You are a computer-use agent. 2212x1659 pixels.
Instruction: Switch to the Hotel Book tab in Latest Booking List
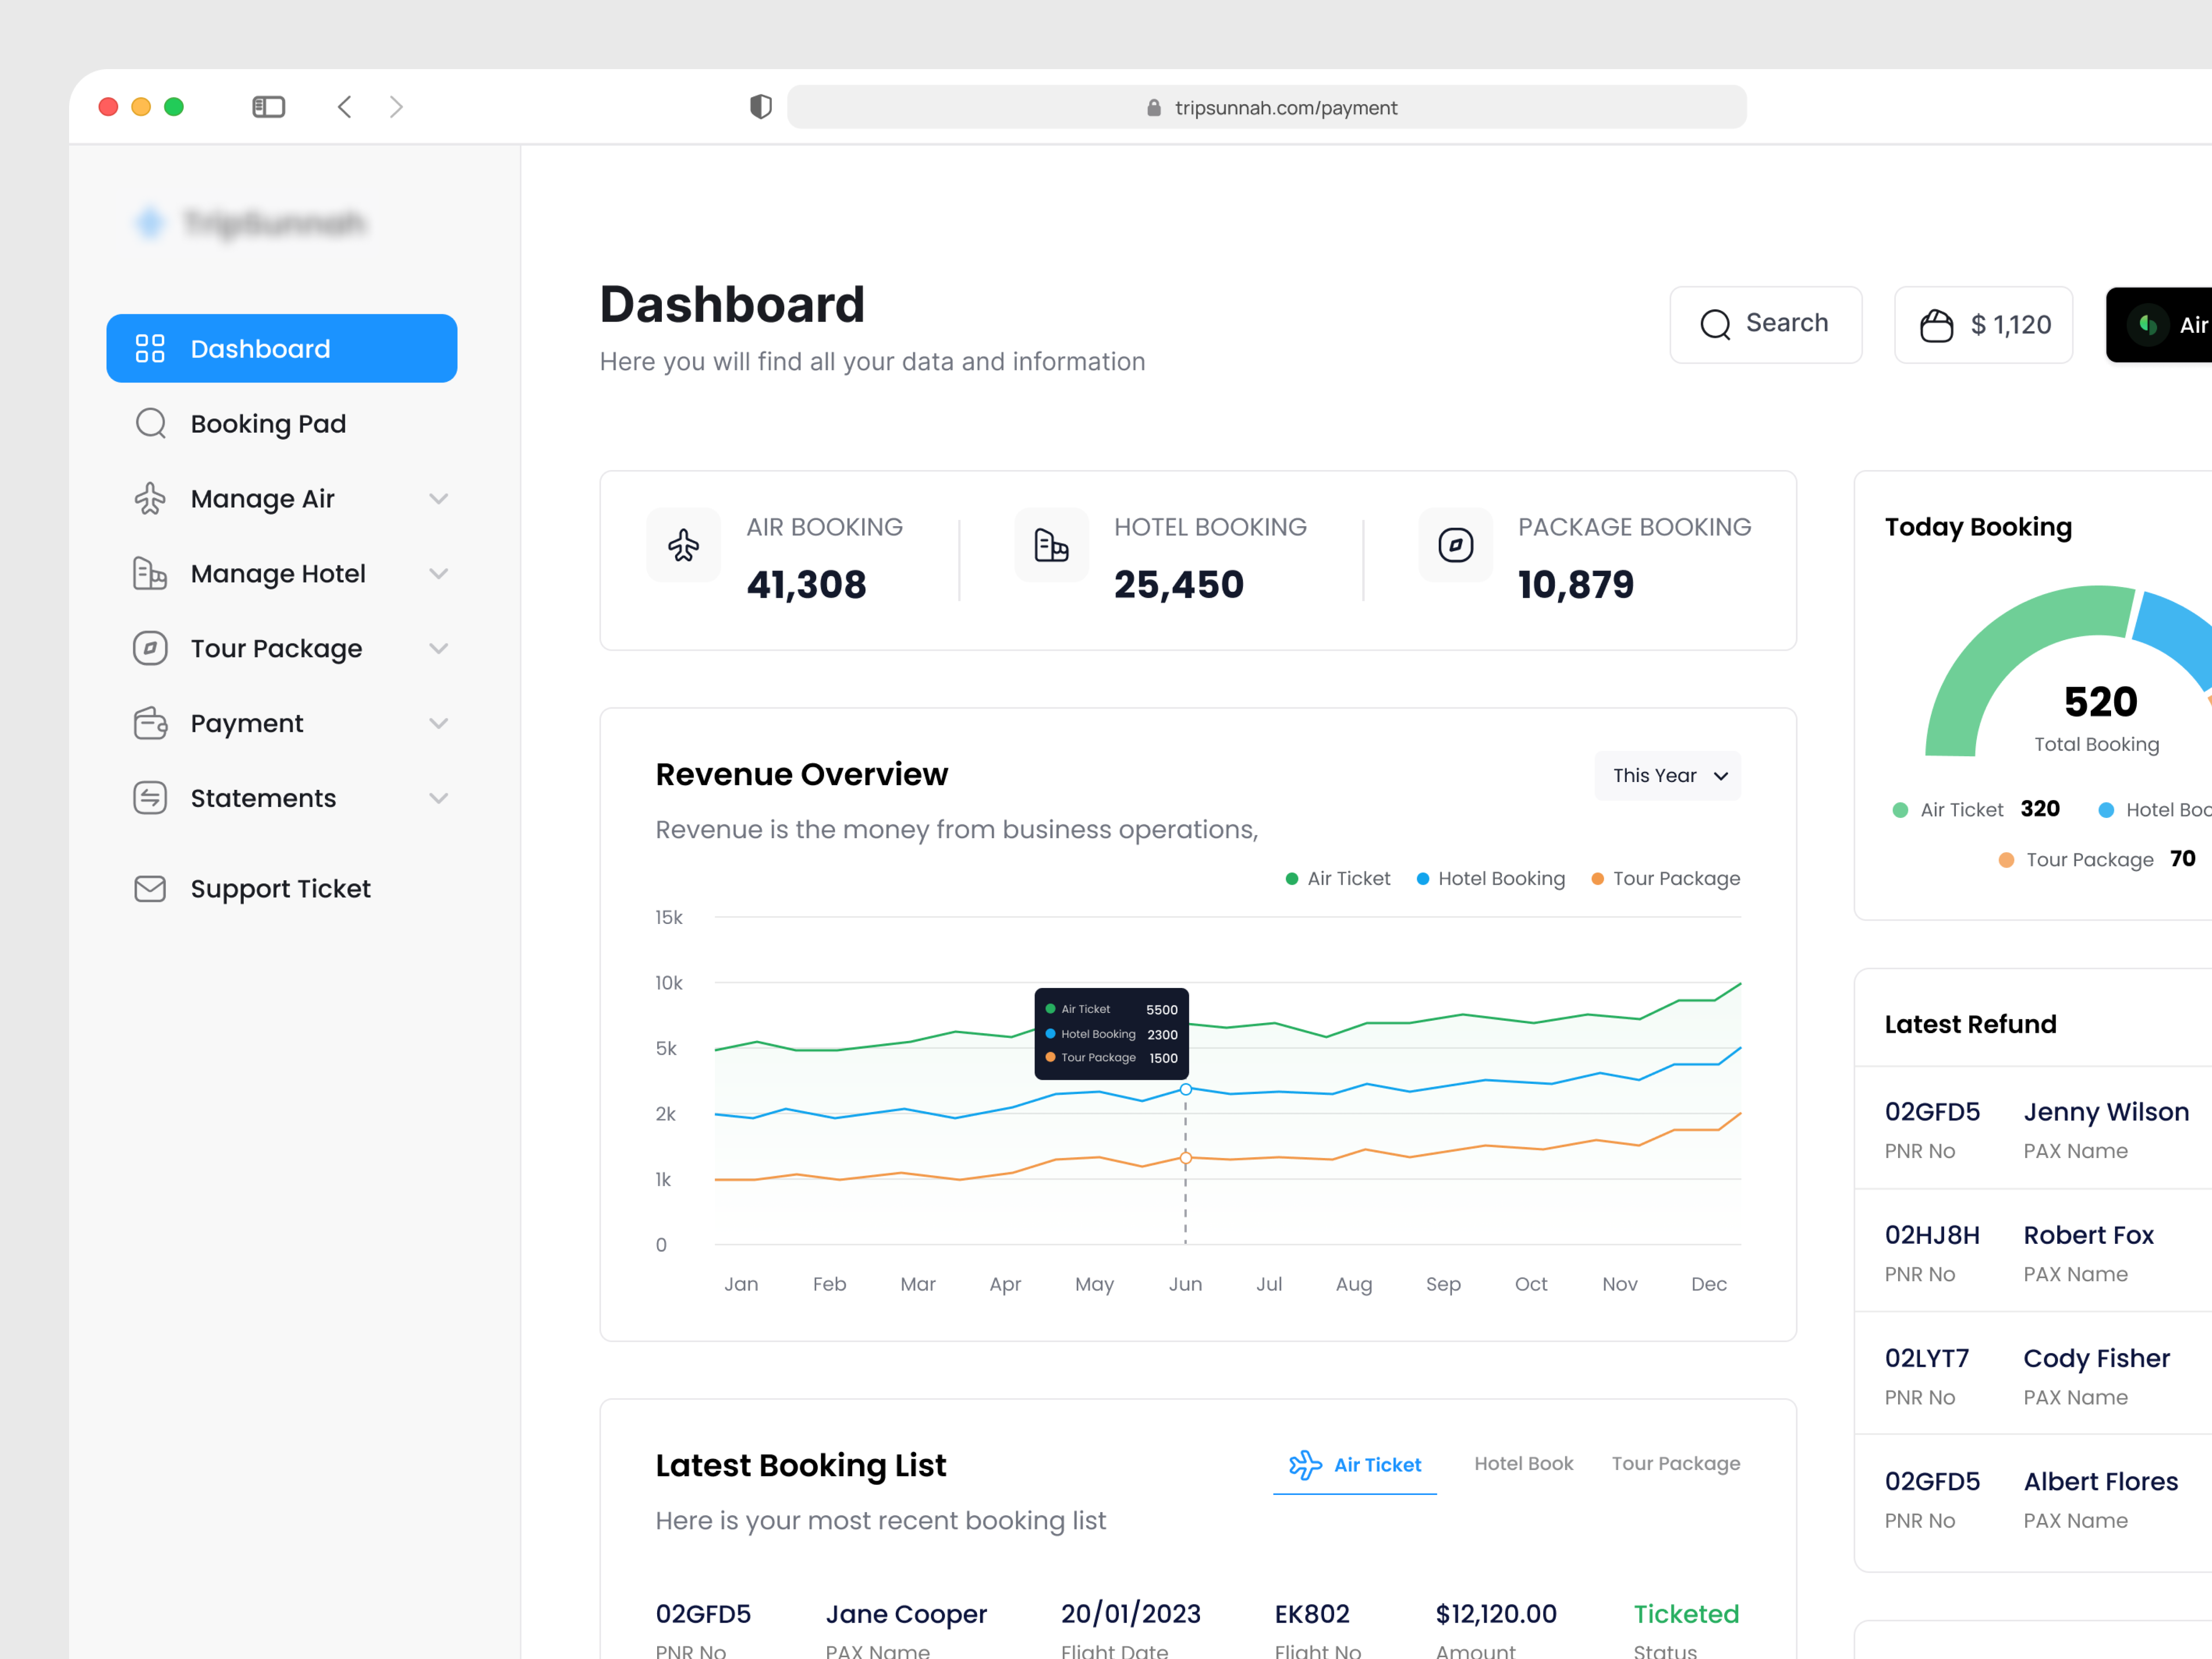pyautogui.click(x=1523, y=1463)
